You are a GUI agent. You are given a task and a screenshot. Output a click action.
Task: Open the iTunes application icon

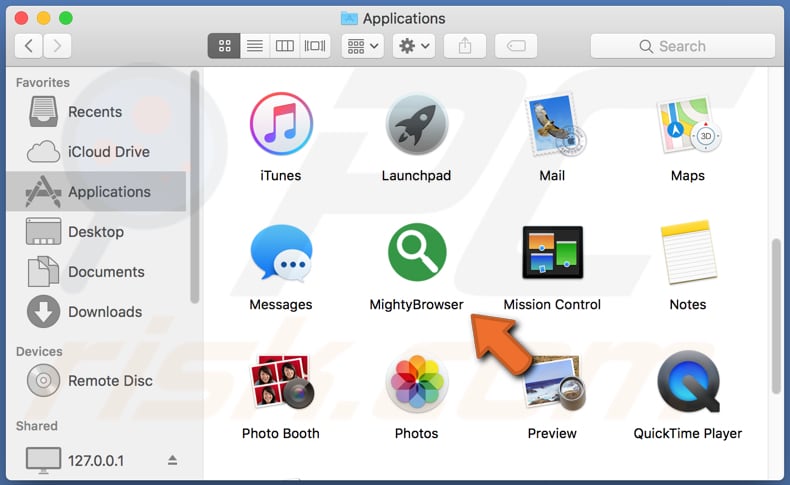click(281, 123)
